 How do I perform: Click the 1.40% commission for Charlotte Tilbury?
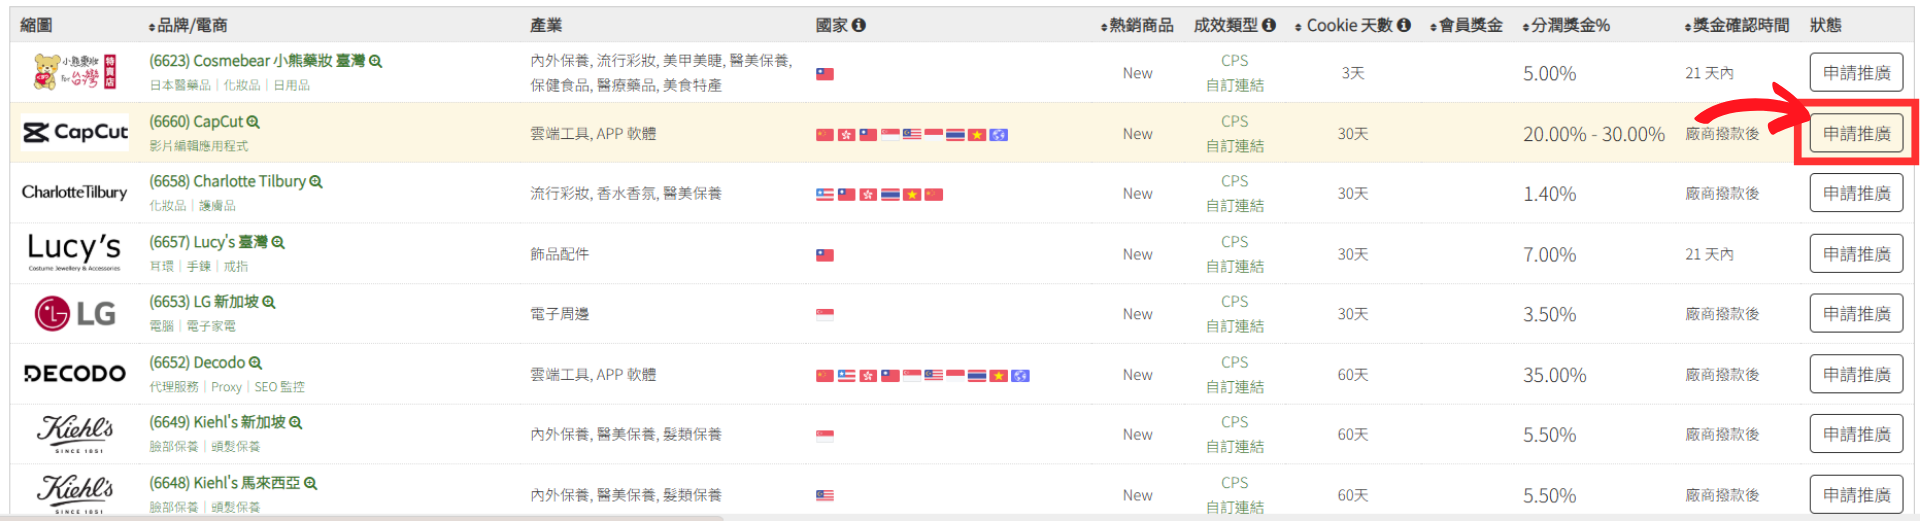click(1550, 194)
